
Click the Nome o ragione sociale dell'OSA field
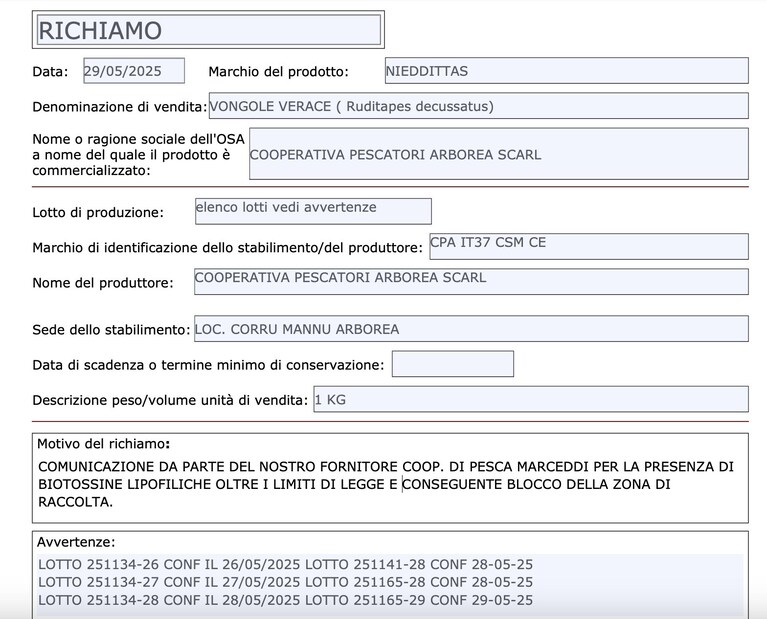499,154
